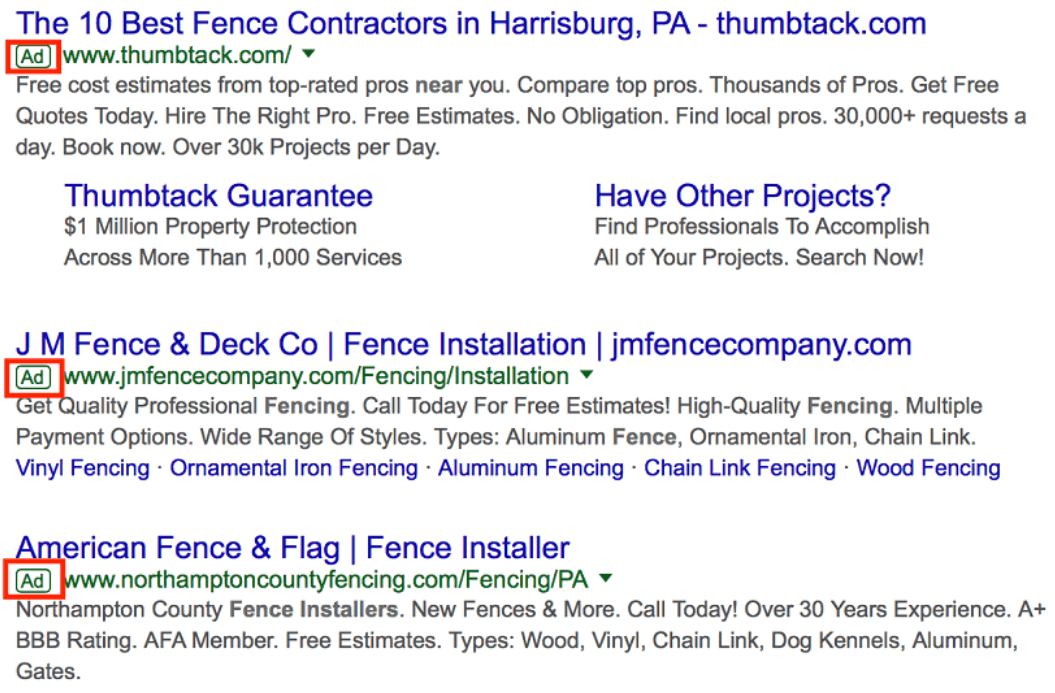Image resolution: width=1055 pixels, height=693 pixels.
Task: Choose the Aluminum Fencing link
Action: [530, 468]
